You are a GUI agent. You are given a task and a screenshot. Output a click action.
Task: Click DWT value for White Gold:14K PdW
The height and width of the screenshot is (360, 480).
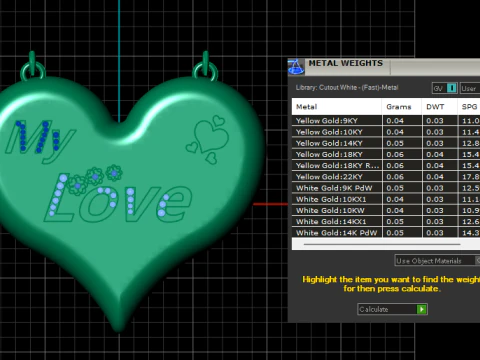pyautogui.click(x=435, y=233)
